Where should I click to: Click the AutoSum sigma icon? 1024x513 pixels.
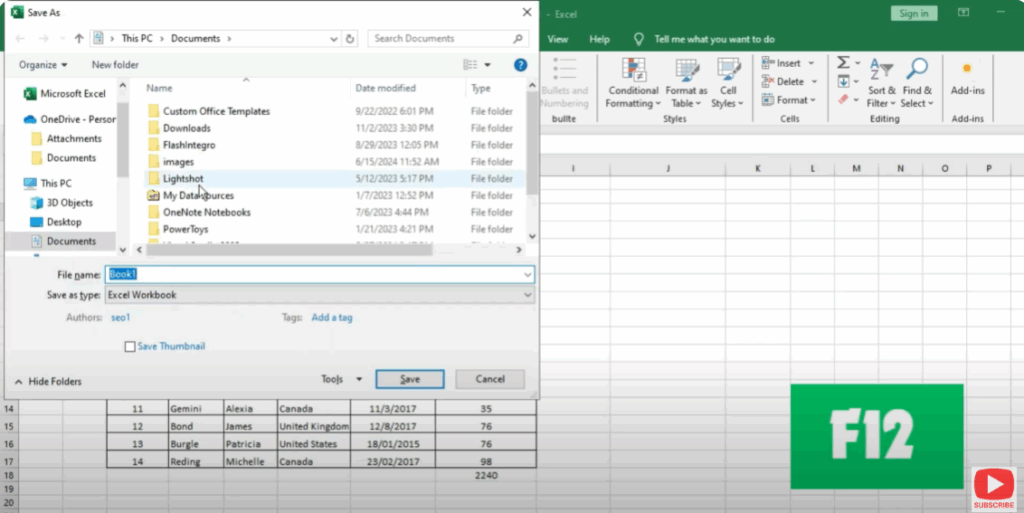[843, 63]
